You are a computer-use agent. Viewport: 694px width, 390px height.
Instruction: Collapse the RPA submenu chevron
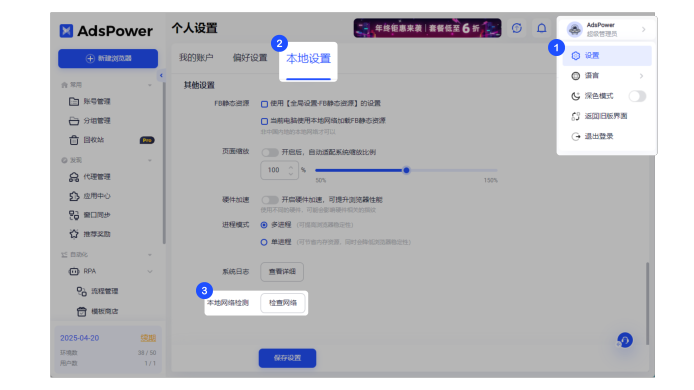click(x=150, y=271)
